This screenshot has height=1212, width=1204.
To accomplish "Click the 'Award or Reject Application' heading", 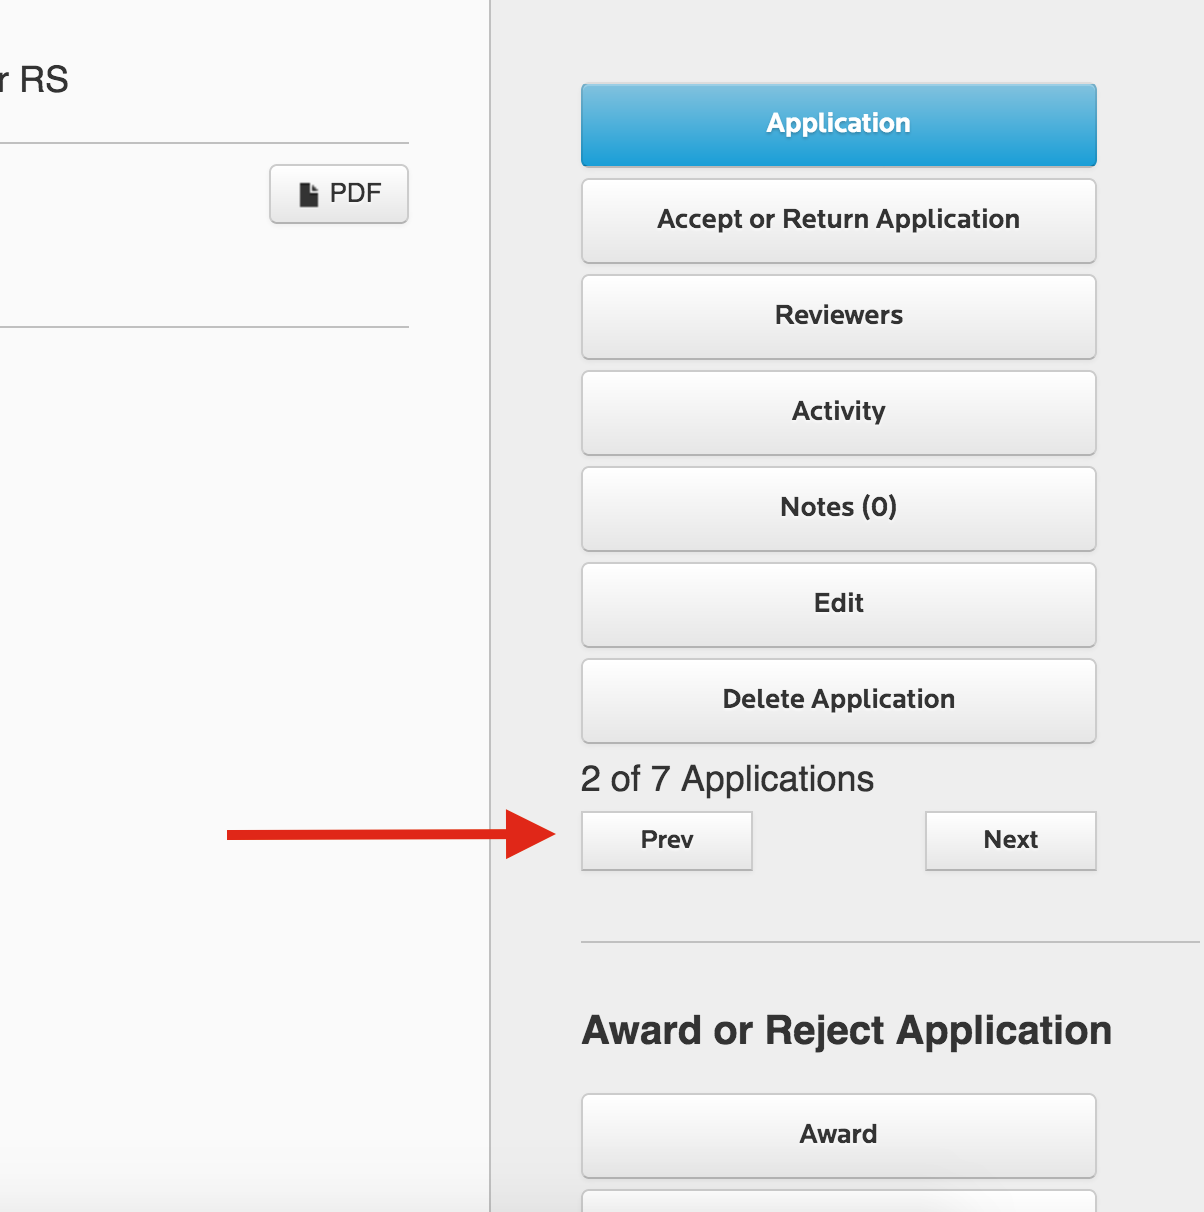I will coord(847,1031).
